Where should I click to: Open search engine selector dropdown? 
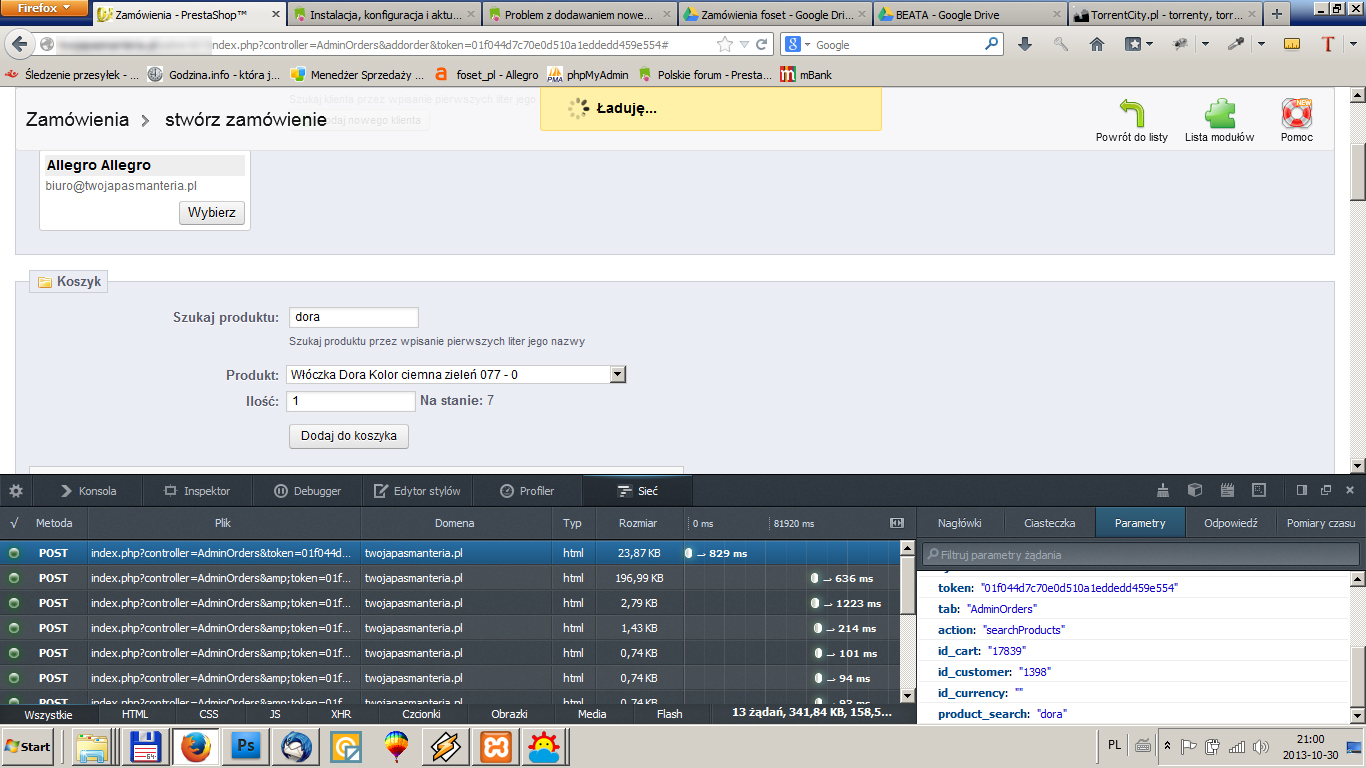click(x=795, y=45)
